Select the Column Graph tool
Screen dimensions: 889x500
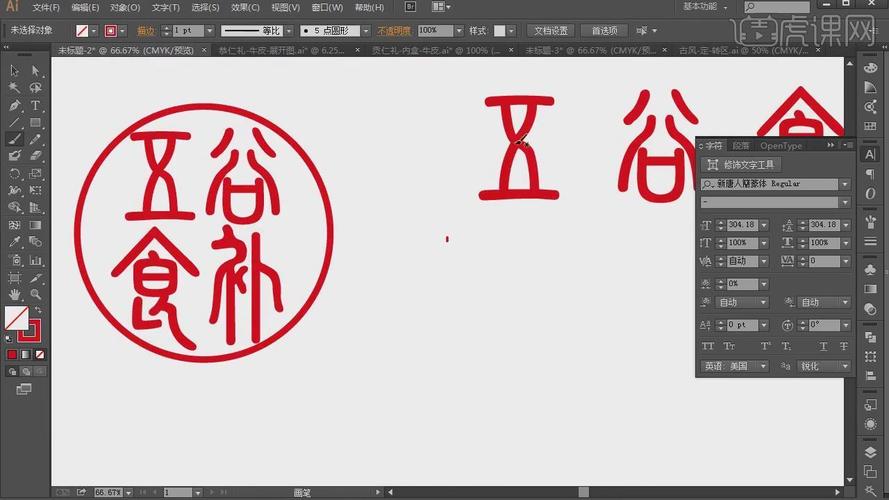pyautogui.click(x=35, y=260)
